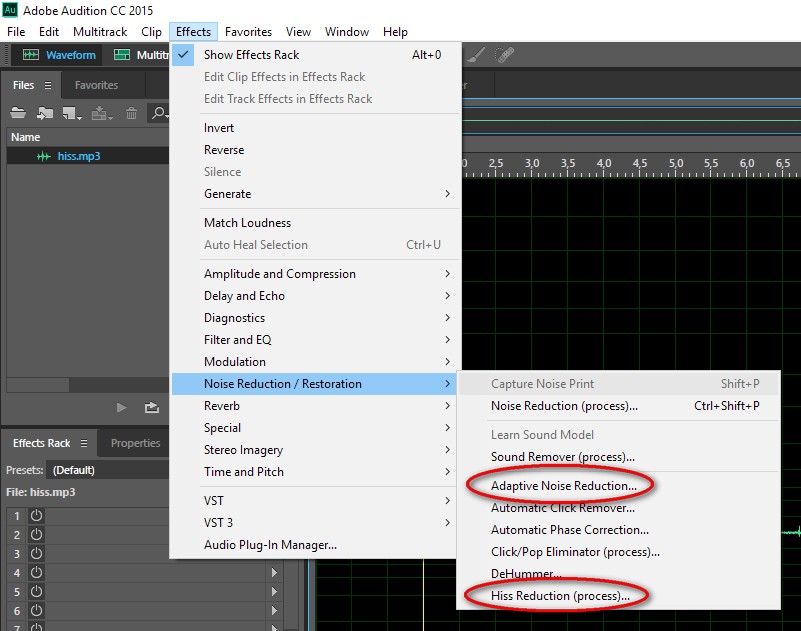This screenshot has width=801, height=631.
Task: Click the Import File icon in Files panel
Action: pyautogui.click(x=45, y=113)
